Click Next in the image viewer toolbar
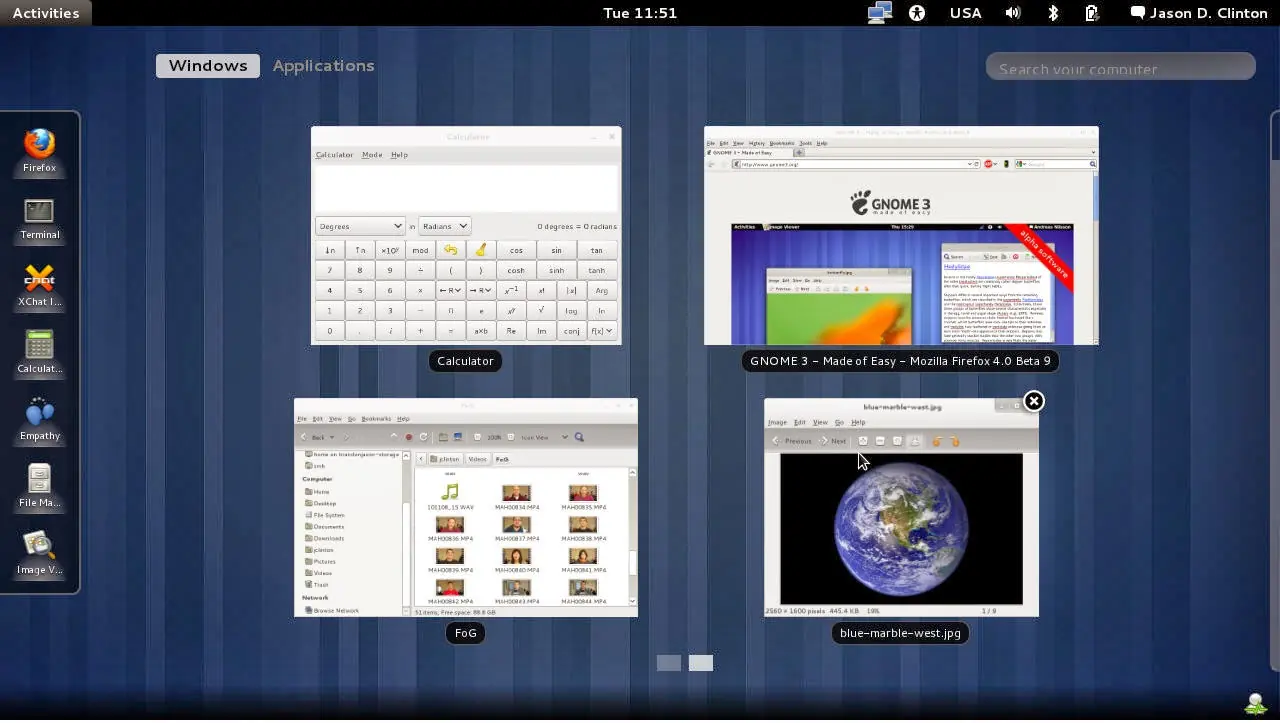The image size is (1280, 723). coord(833,441)
